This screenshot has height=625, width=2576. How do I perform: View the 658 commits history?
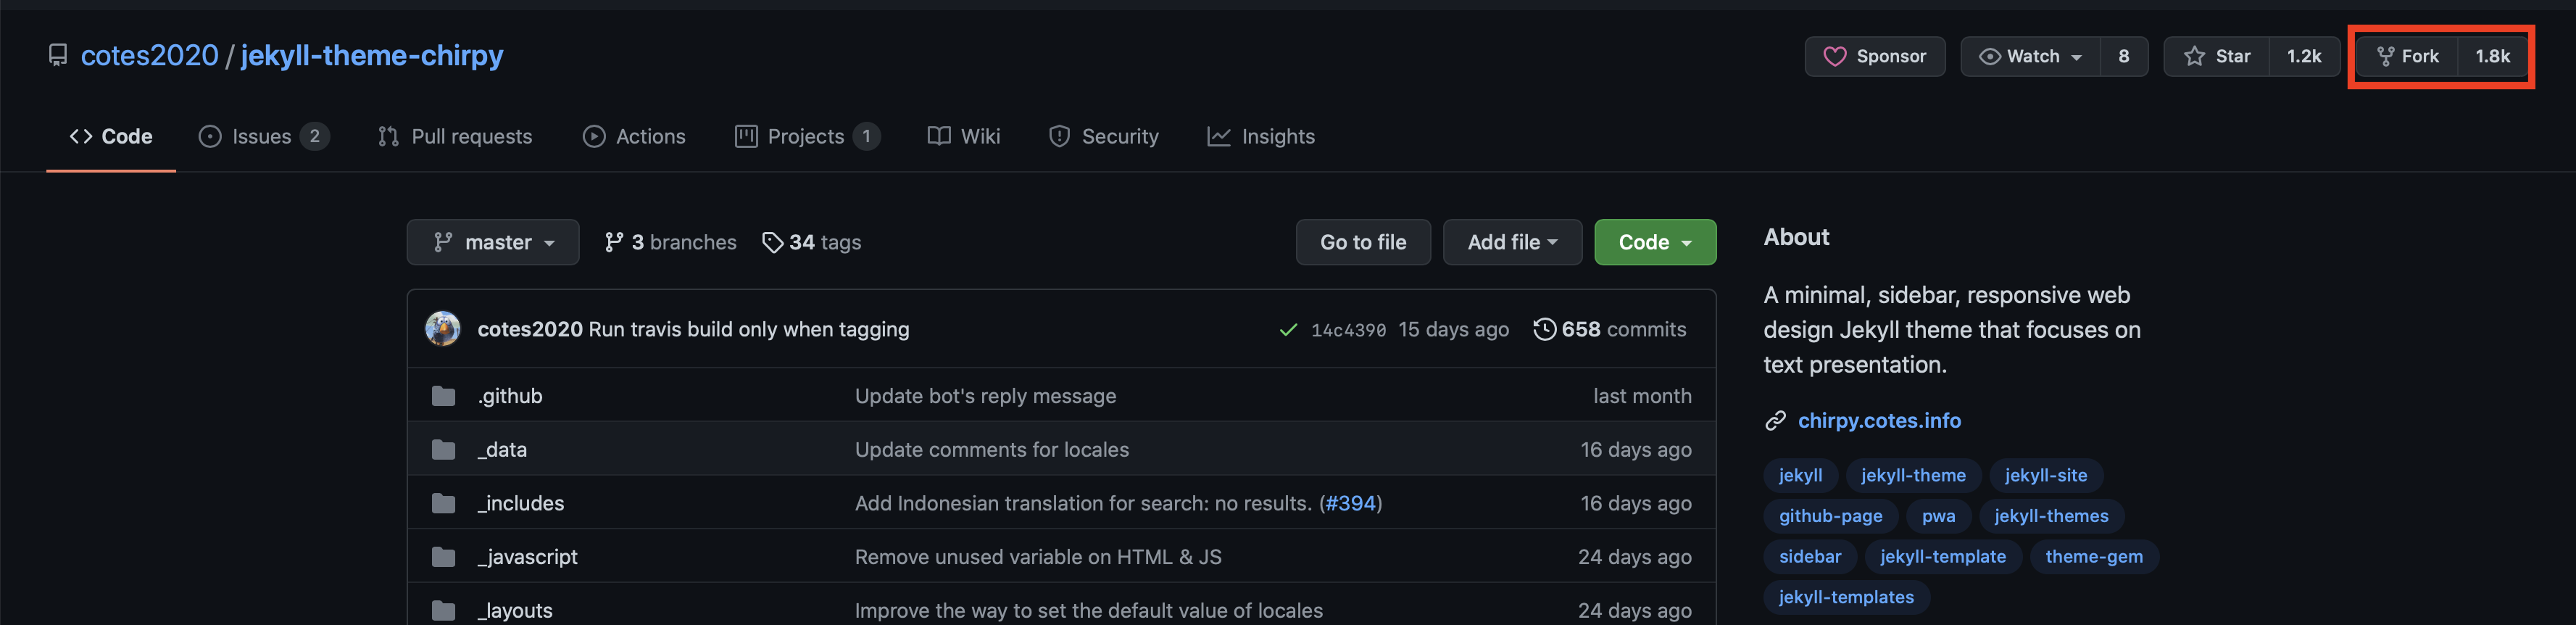(x=1609, y=329)
